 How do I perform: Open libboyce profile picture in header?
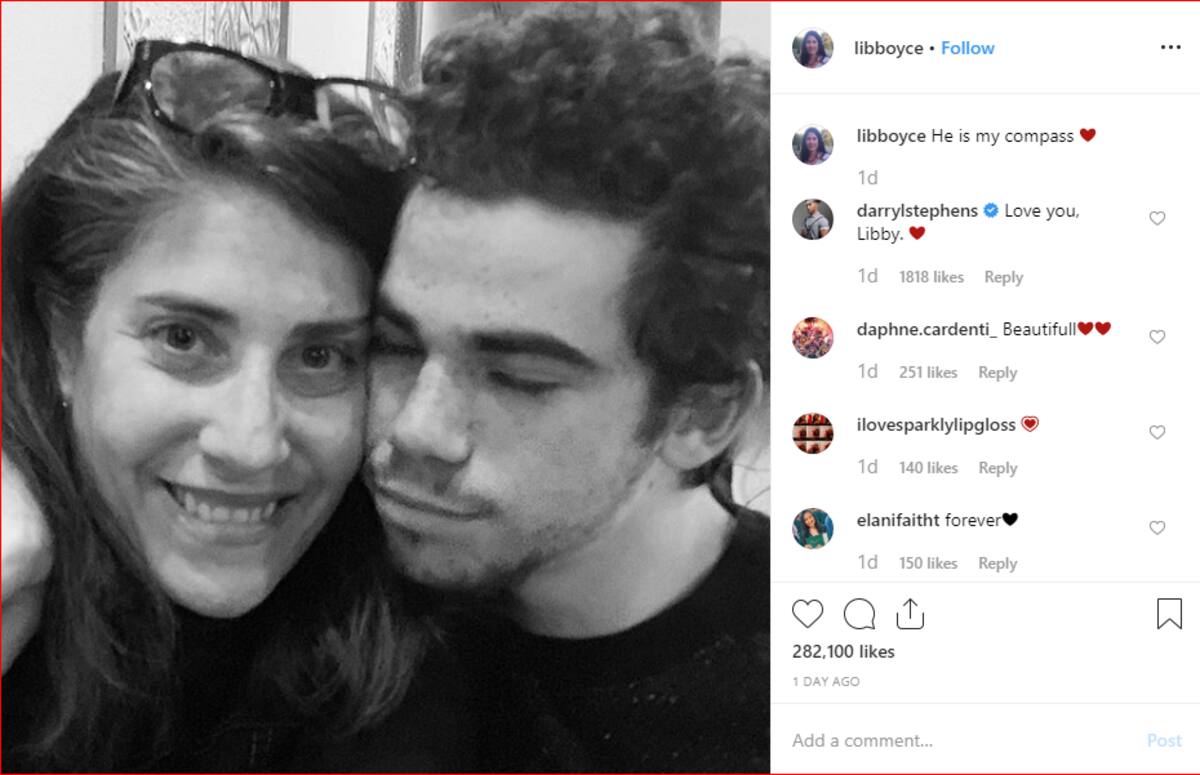pos(813,48)
